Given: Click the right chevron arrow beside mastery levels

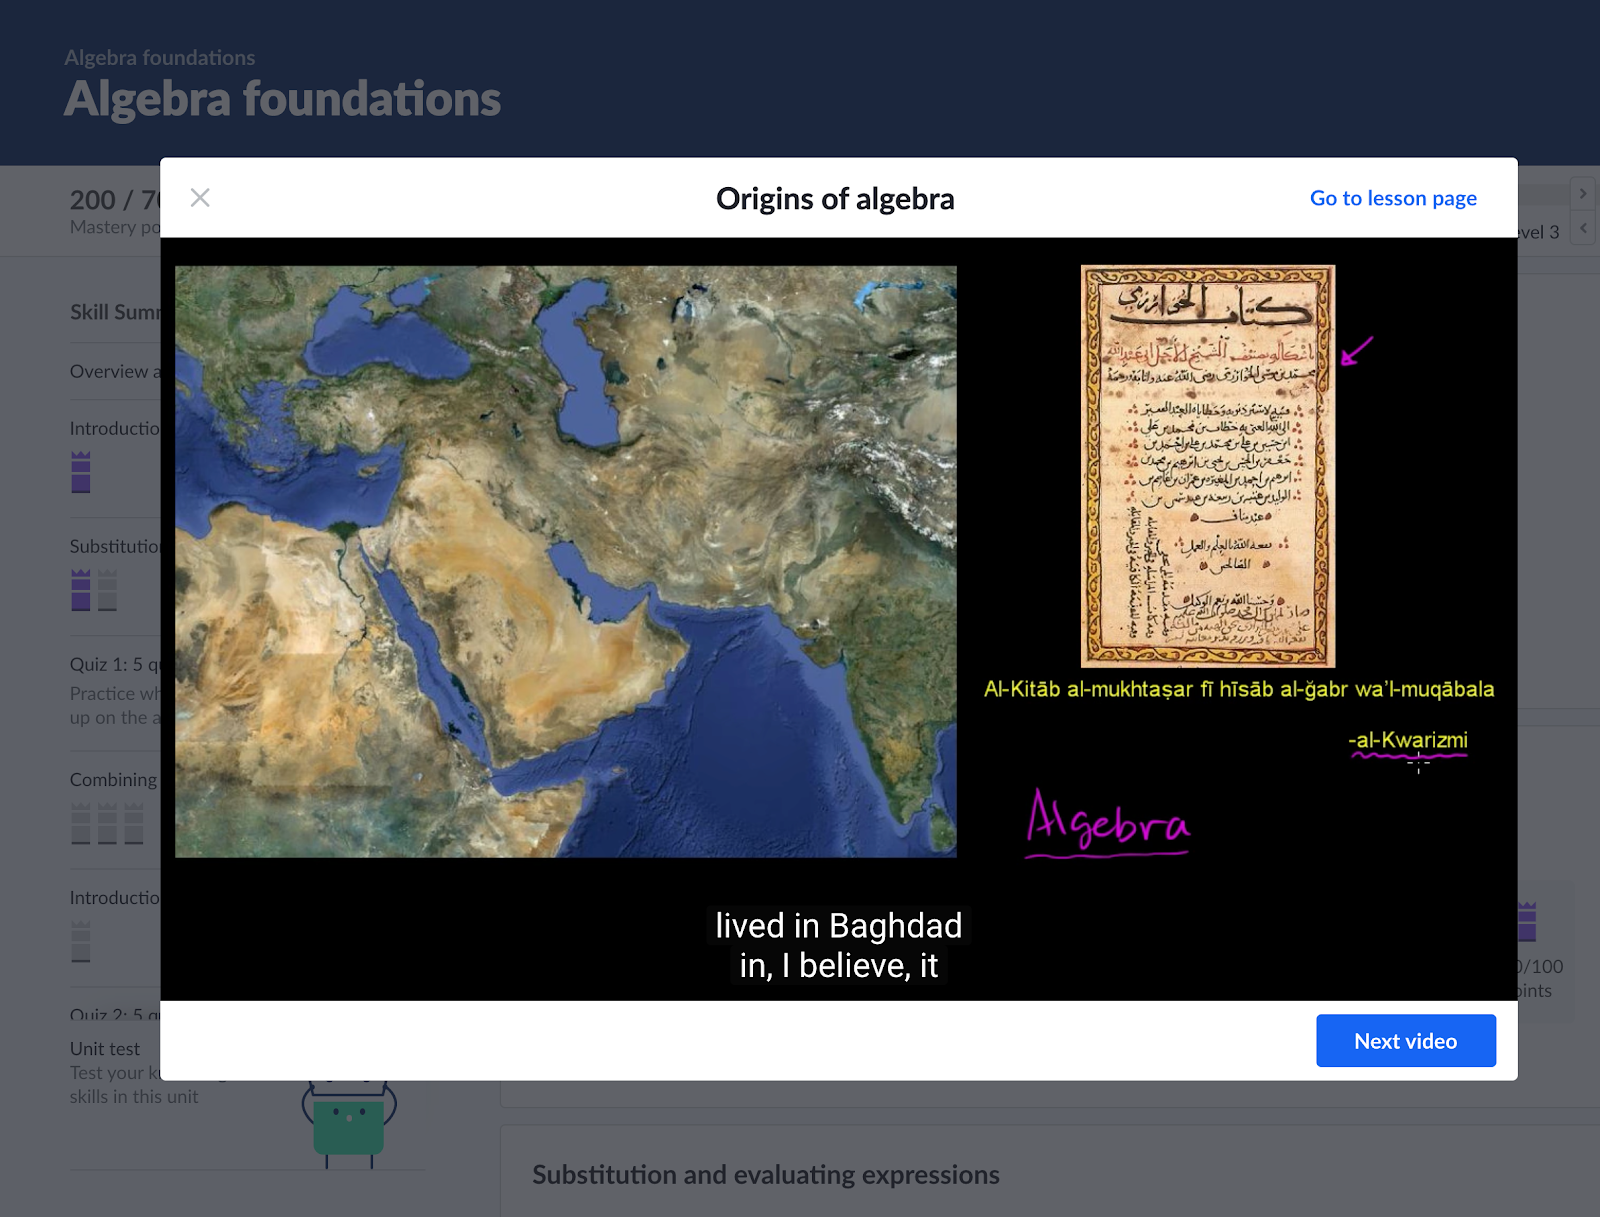Looking at the screenshot, I should (1583, 194).
